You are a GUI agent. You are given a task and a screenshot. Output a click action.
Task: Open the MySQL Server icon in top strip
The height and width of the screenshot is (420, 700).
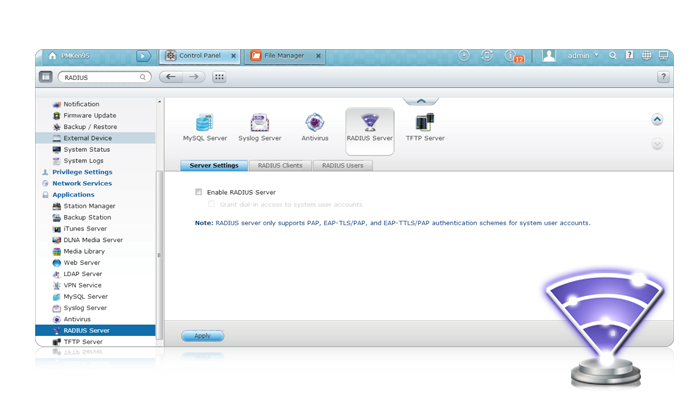204,124
